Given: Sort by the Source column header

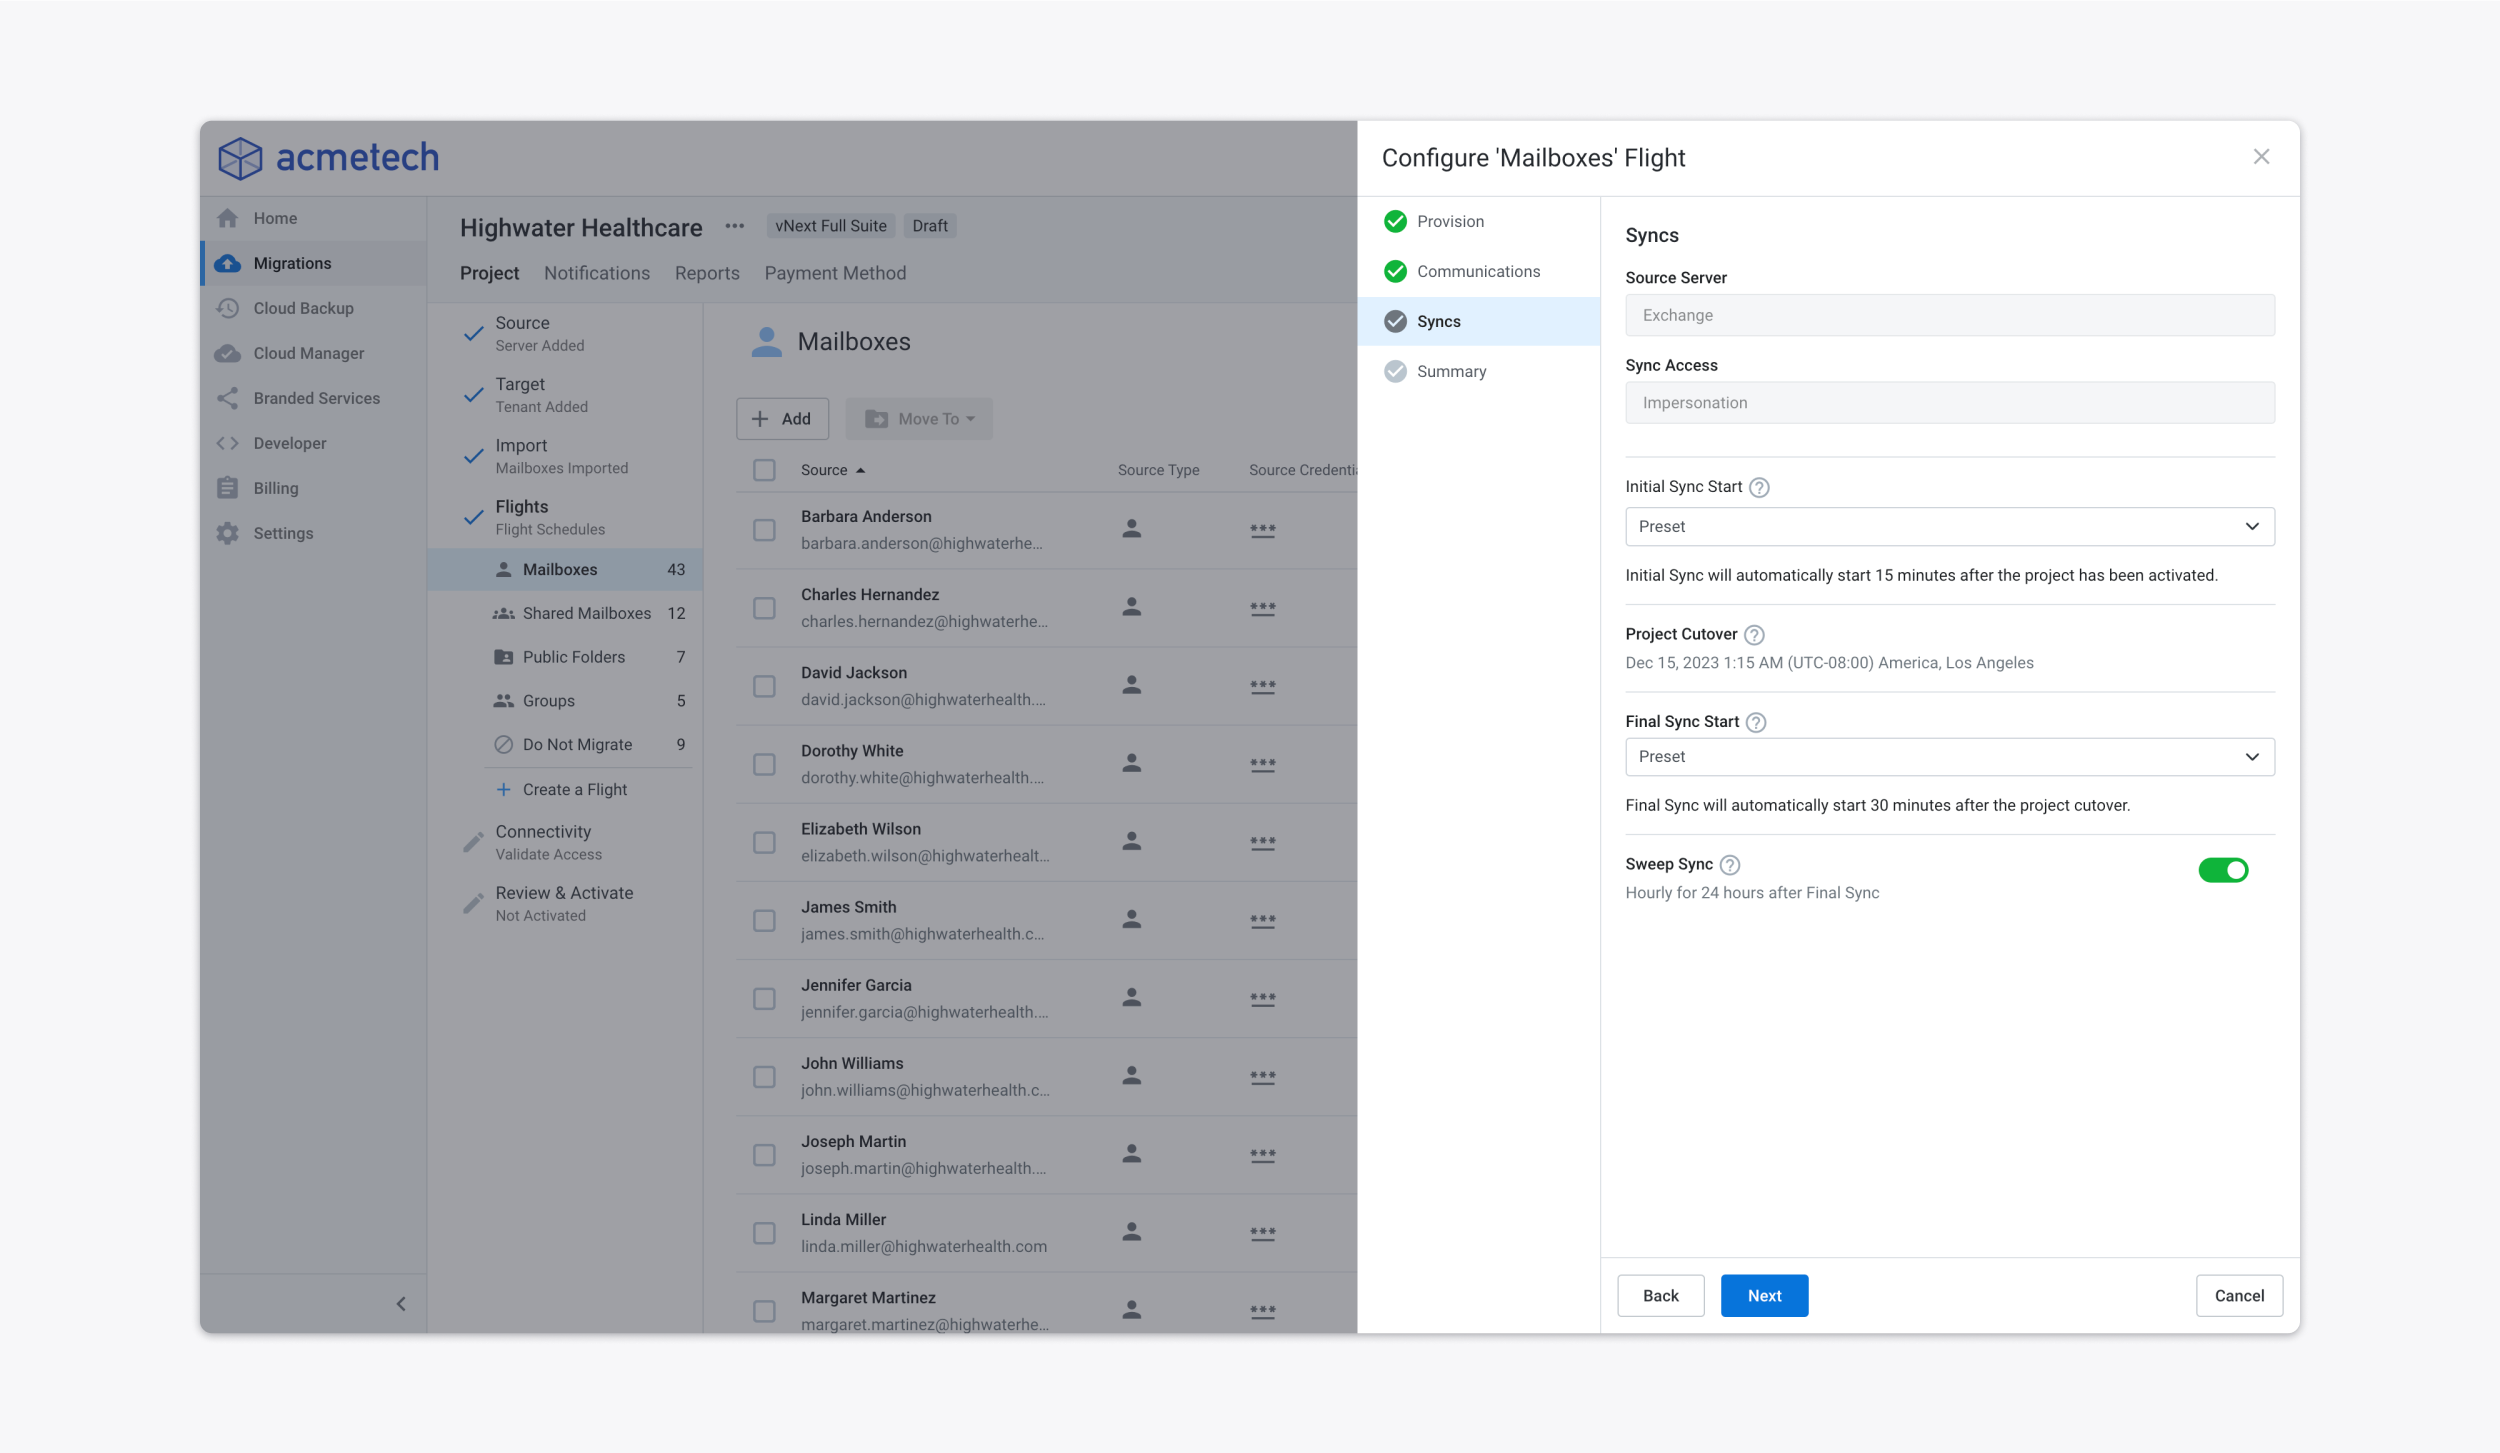Looking at the screenshot, I should 832,470.
